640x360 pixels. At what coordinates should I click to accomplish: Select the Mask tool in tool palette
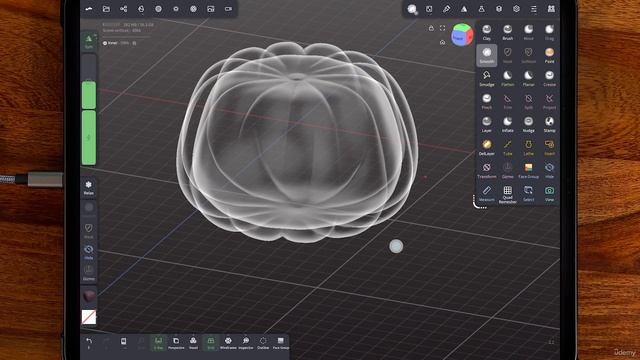[507, 55]
